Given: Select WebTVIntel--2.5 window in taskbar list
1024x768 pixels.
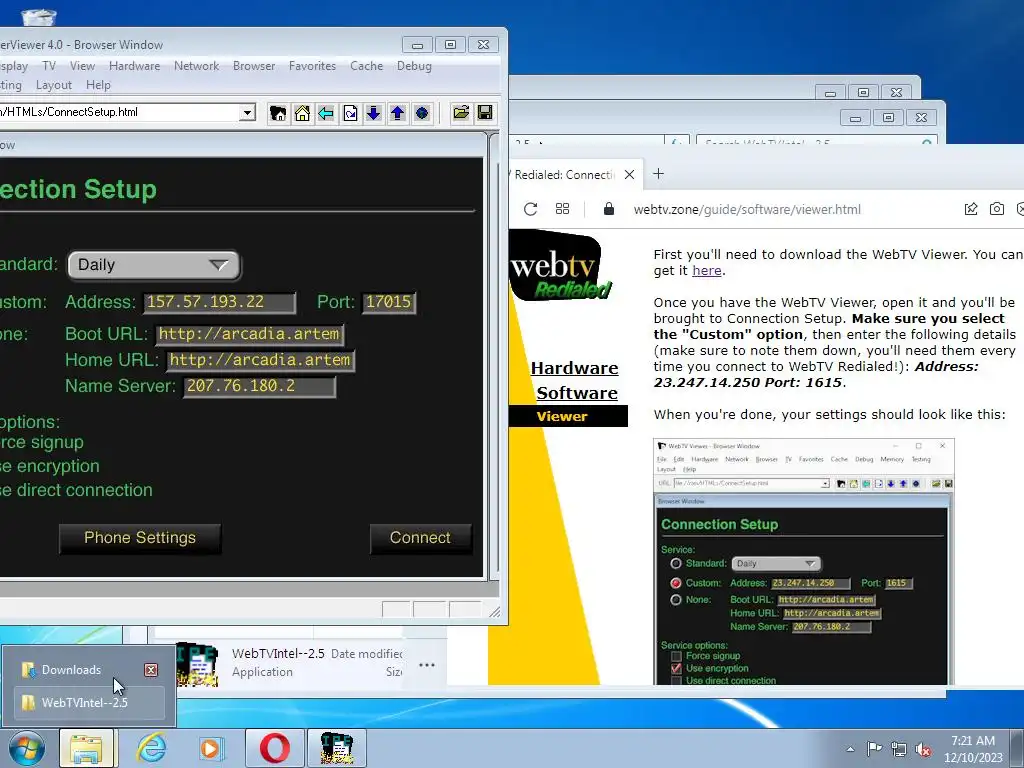Looking at the screenshot, I should coord(89,703).
